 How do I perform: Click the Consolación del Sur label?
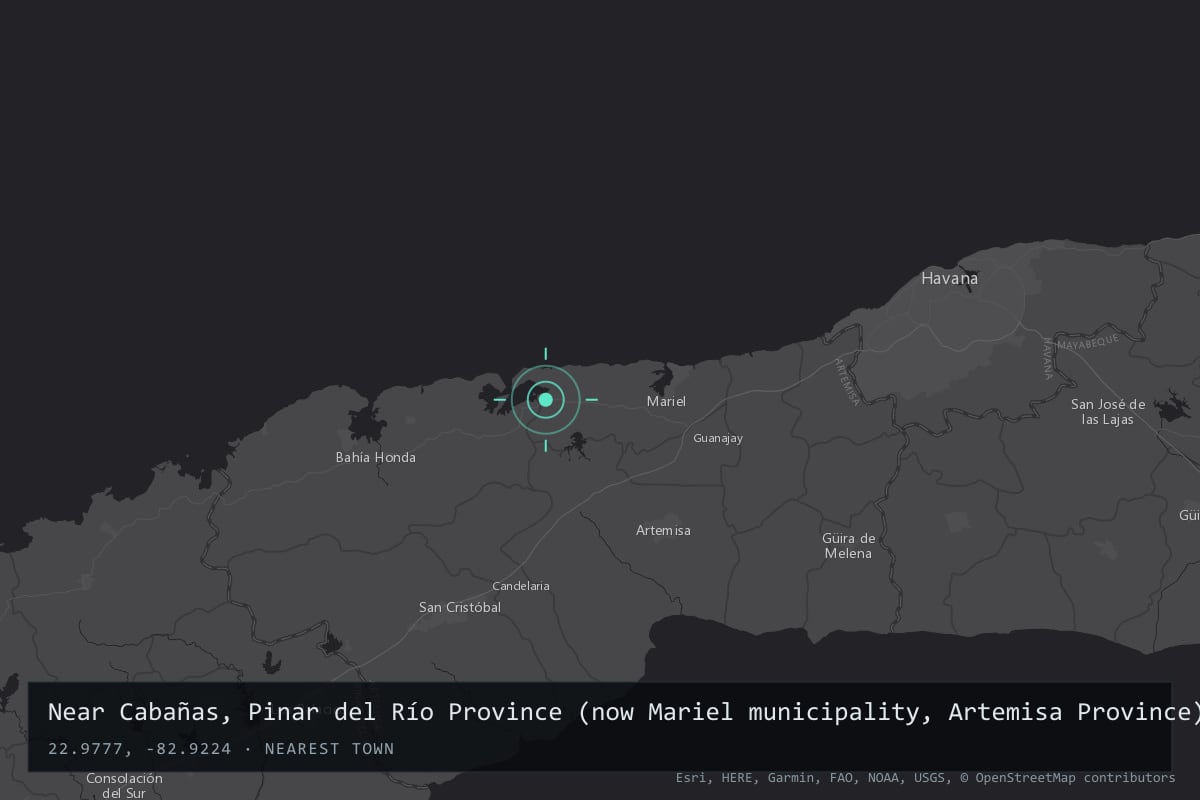tap(124, 785)
